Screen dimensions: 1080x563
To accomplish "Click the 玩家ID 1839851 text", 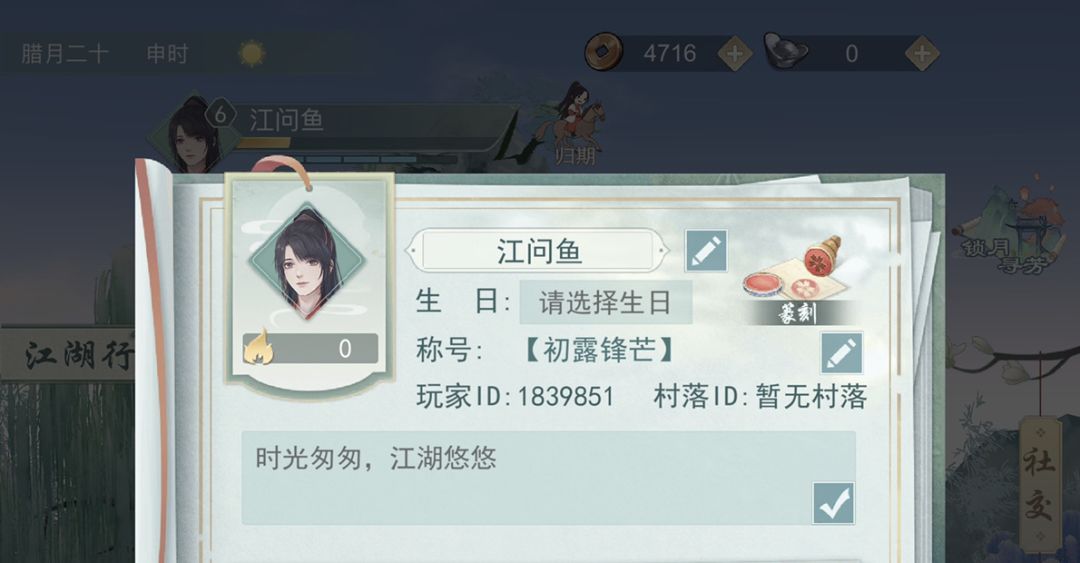I will point(515,397).
